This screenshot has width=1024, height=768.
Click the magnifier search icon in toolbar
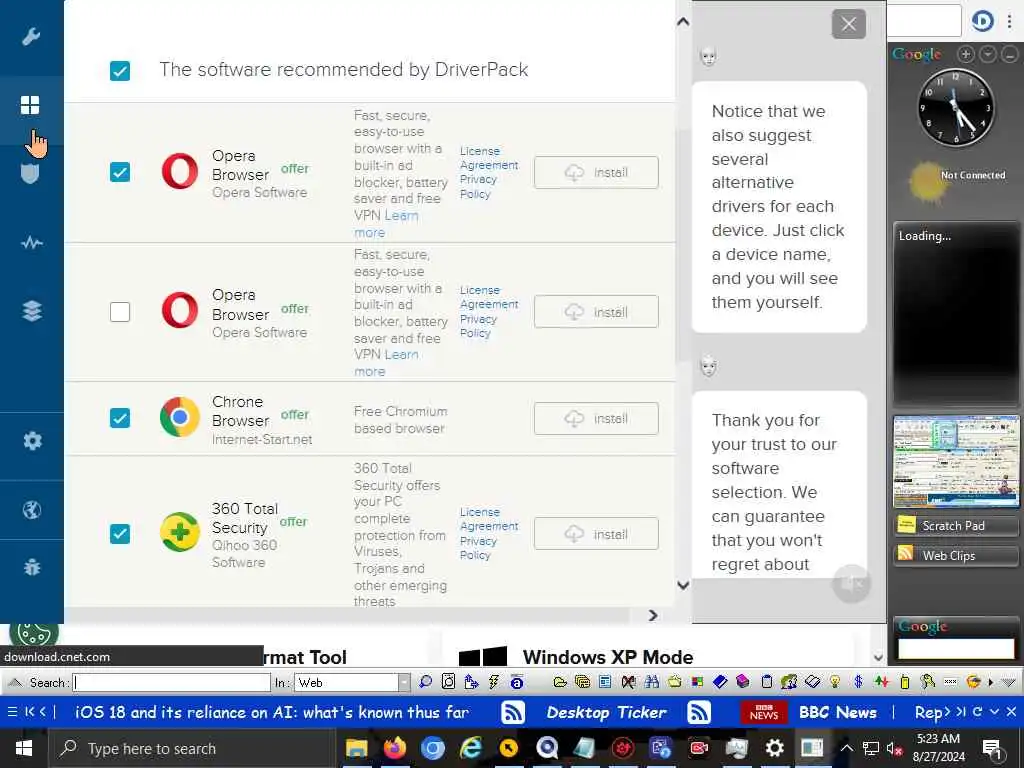point(425,682)
